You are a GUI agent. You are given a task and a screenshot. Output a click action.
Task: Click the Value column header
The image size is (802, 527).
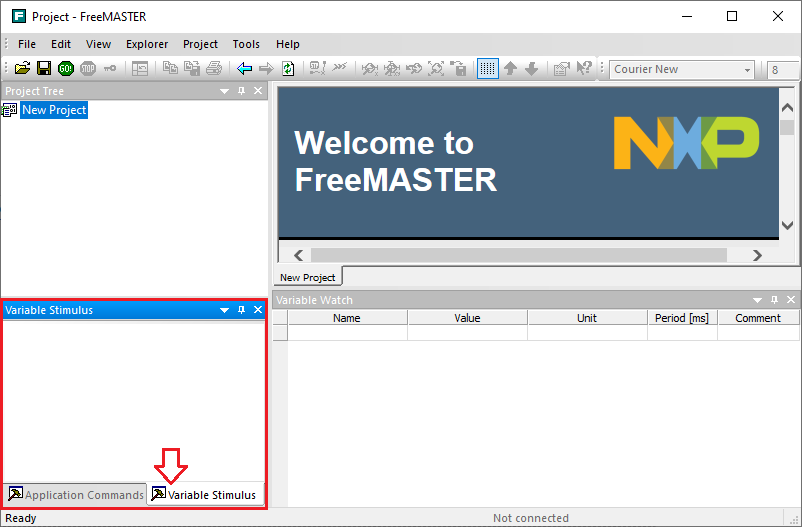coord(467,318)
